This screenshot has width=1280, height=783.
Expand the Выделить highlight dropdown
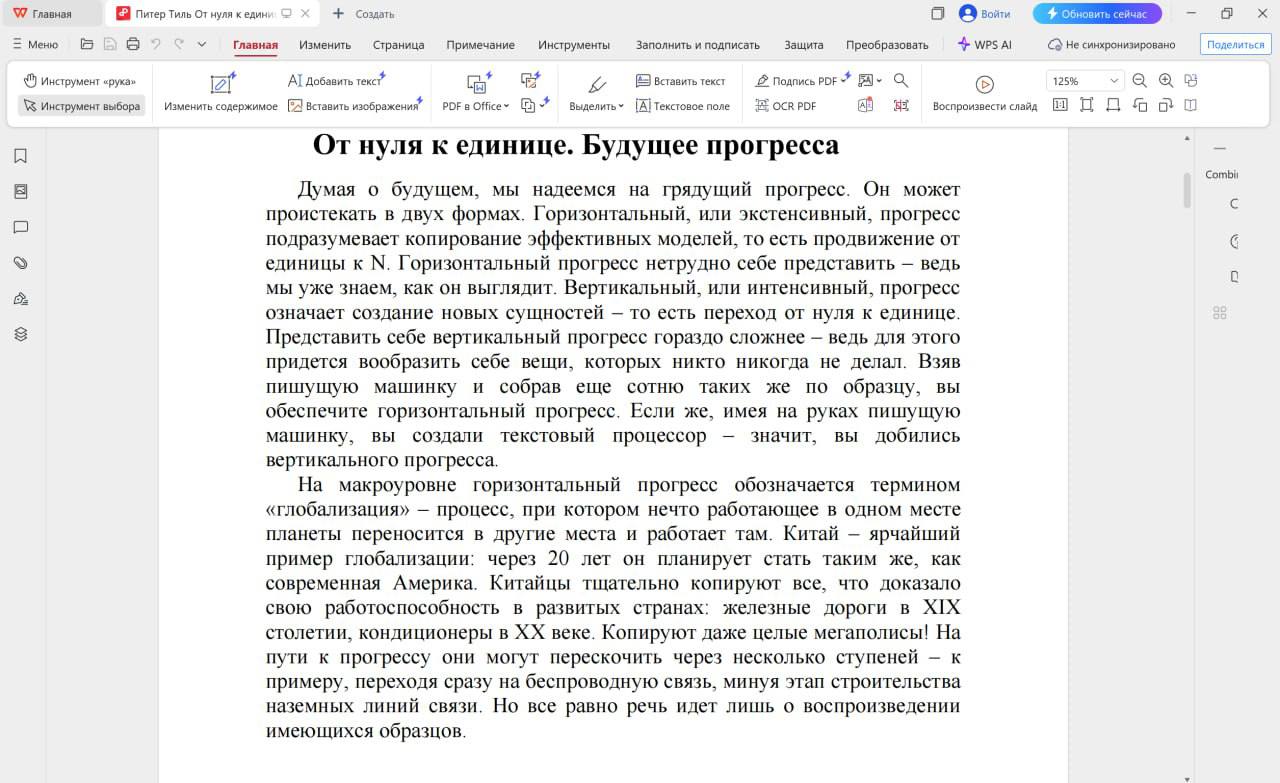click(x=621, y=106)
